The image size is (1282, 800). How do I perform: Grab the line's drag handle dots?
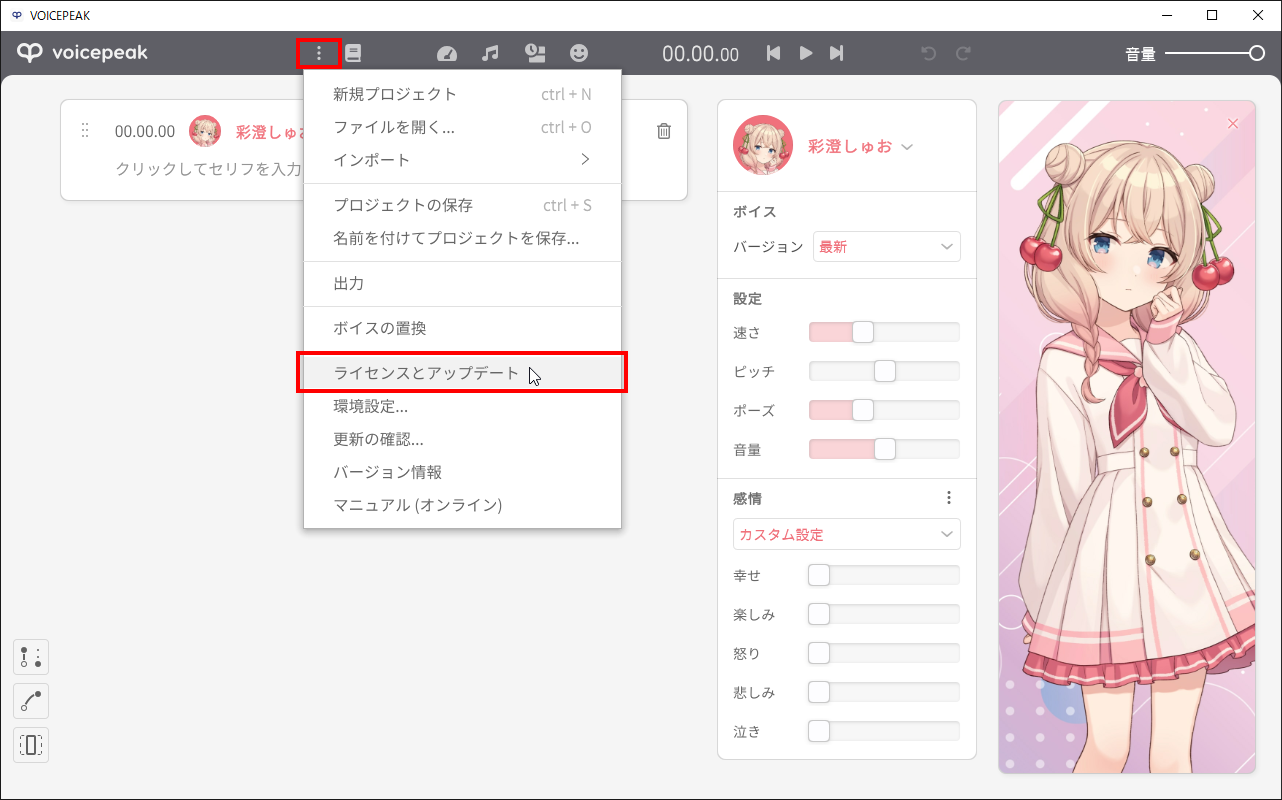click(85, 131)
